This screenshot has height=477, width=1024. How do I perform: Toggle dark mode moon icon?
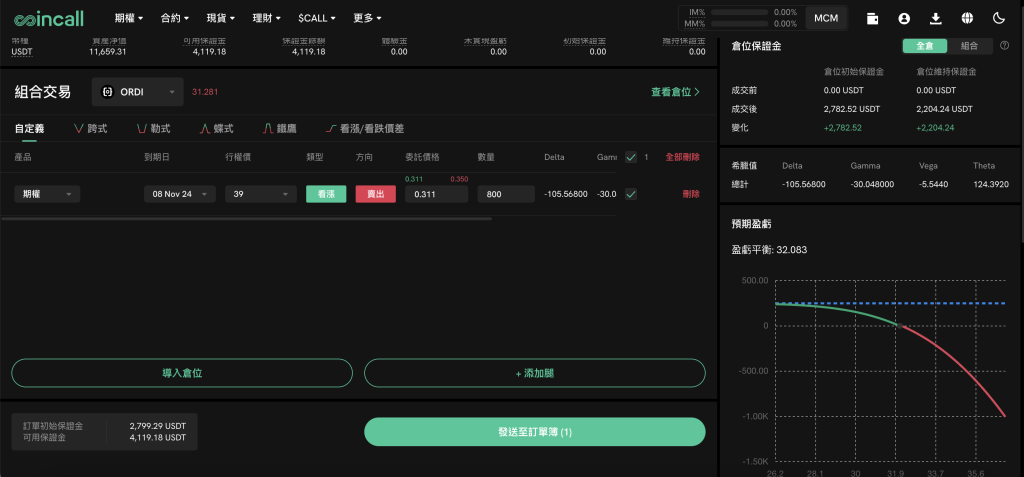[x=998, y=18]
